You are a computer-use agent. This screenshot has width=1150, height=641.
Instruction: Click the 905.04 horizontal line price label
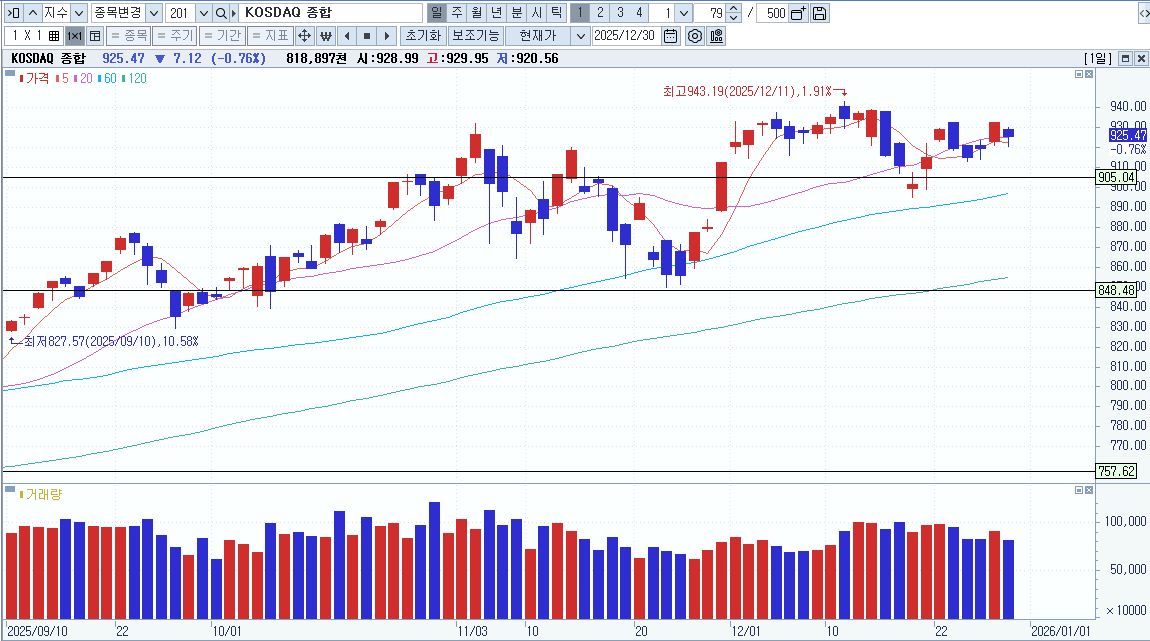(1116, 177)
